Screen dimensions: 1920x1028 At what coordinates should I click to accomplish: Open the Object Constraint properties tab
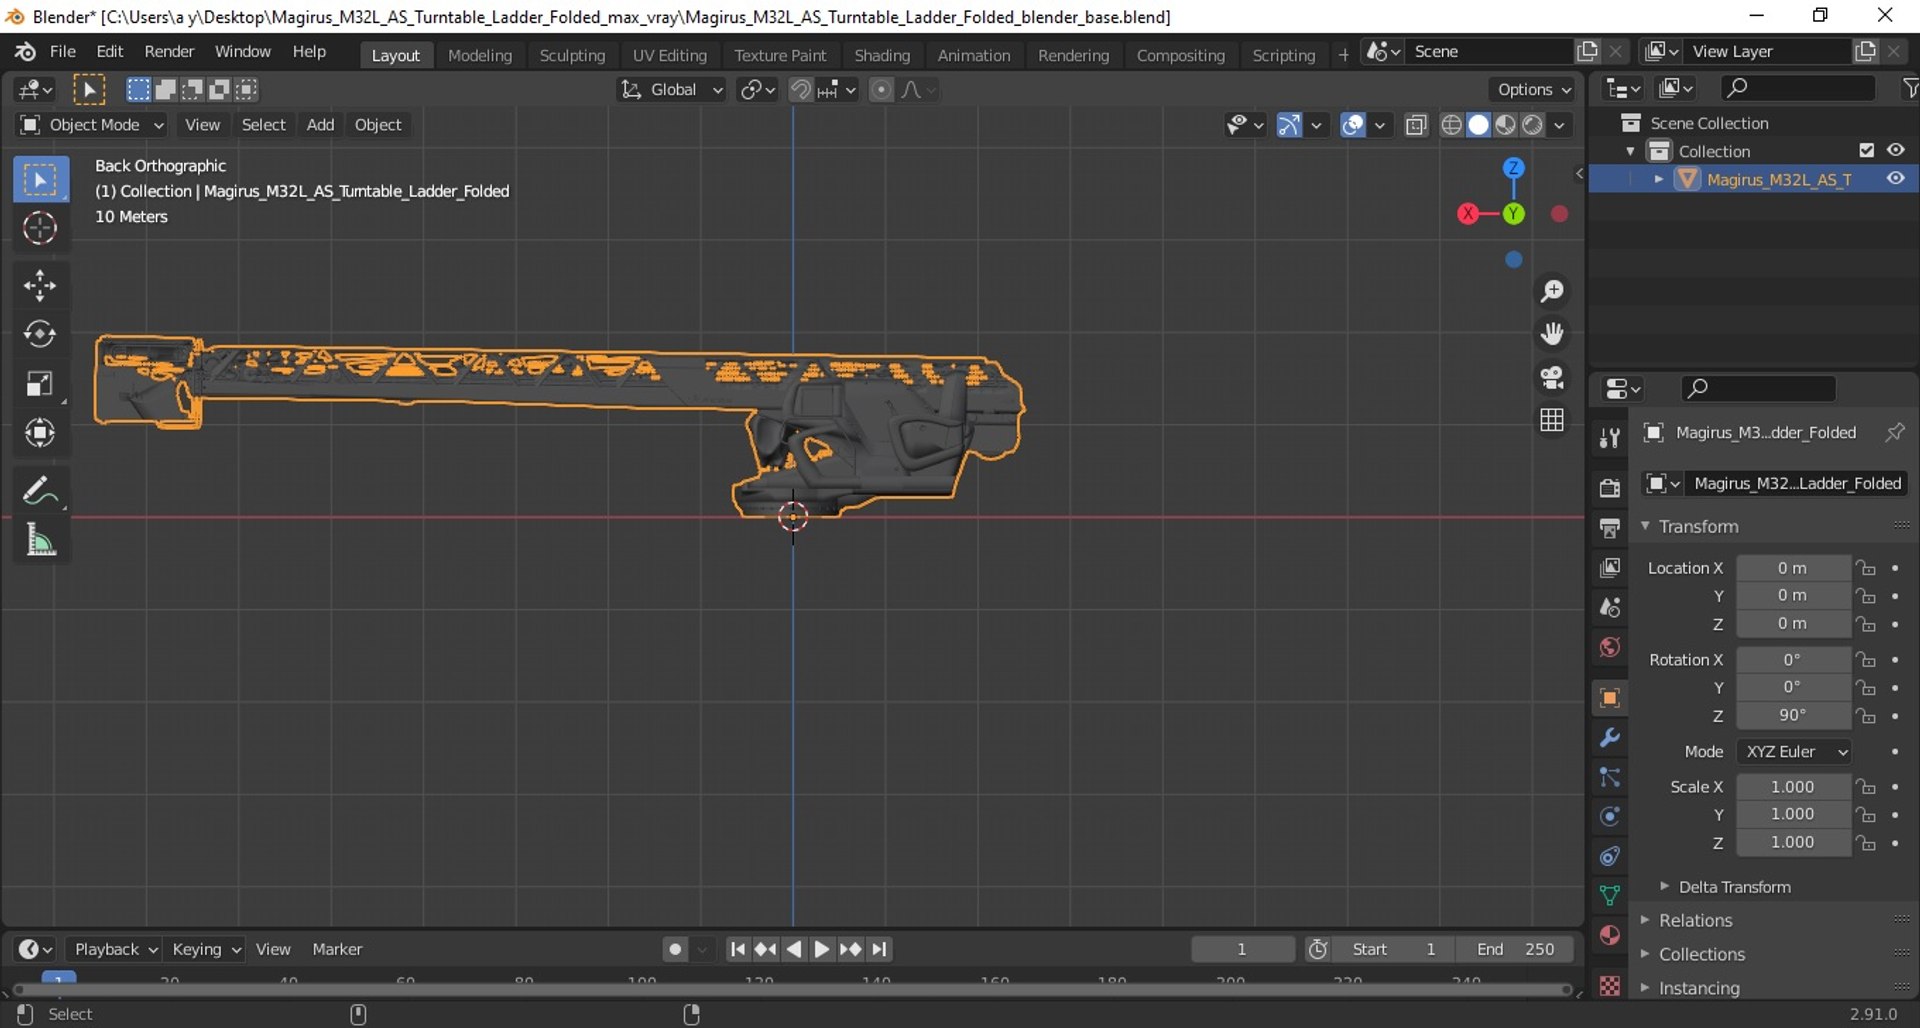coord(1609,856)
